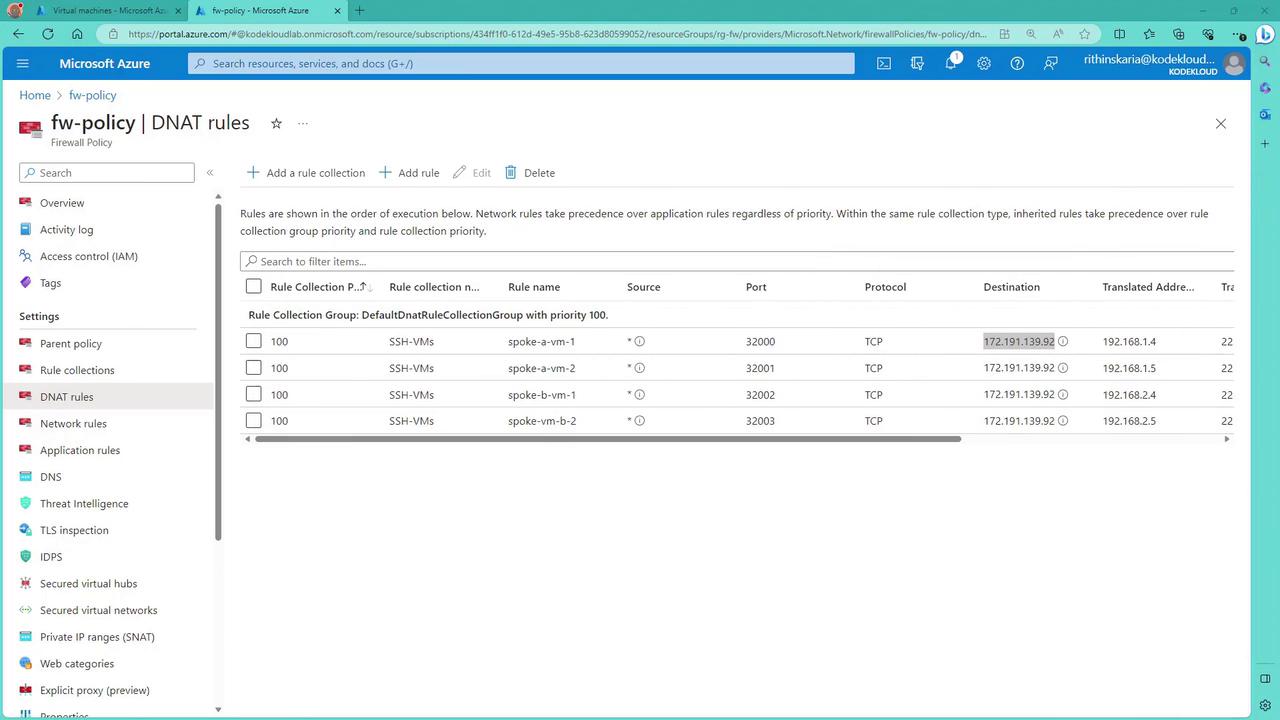Navigate to Home breadcrumb link

[x=35, y=95]
